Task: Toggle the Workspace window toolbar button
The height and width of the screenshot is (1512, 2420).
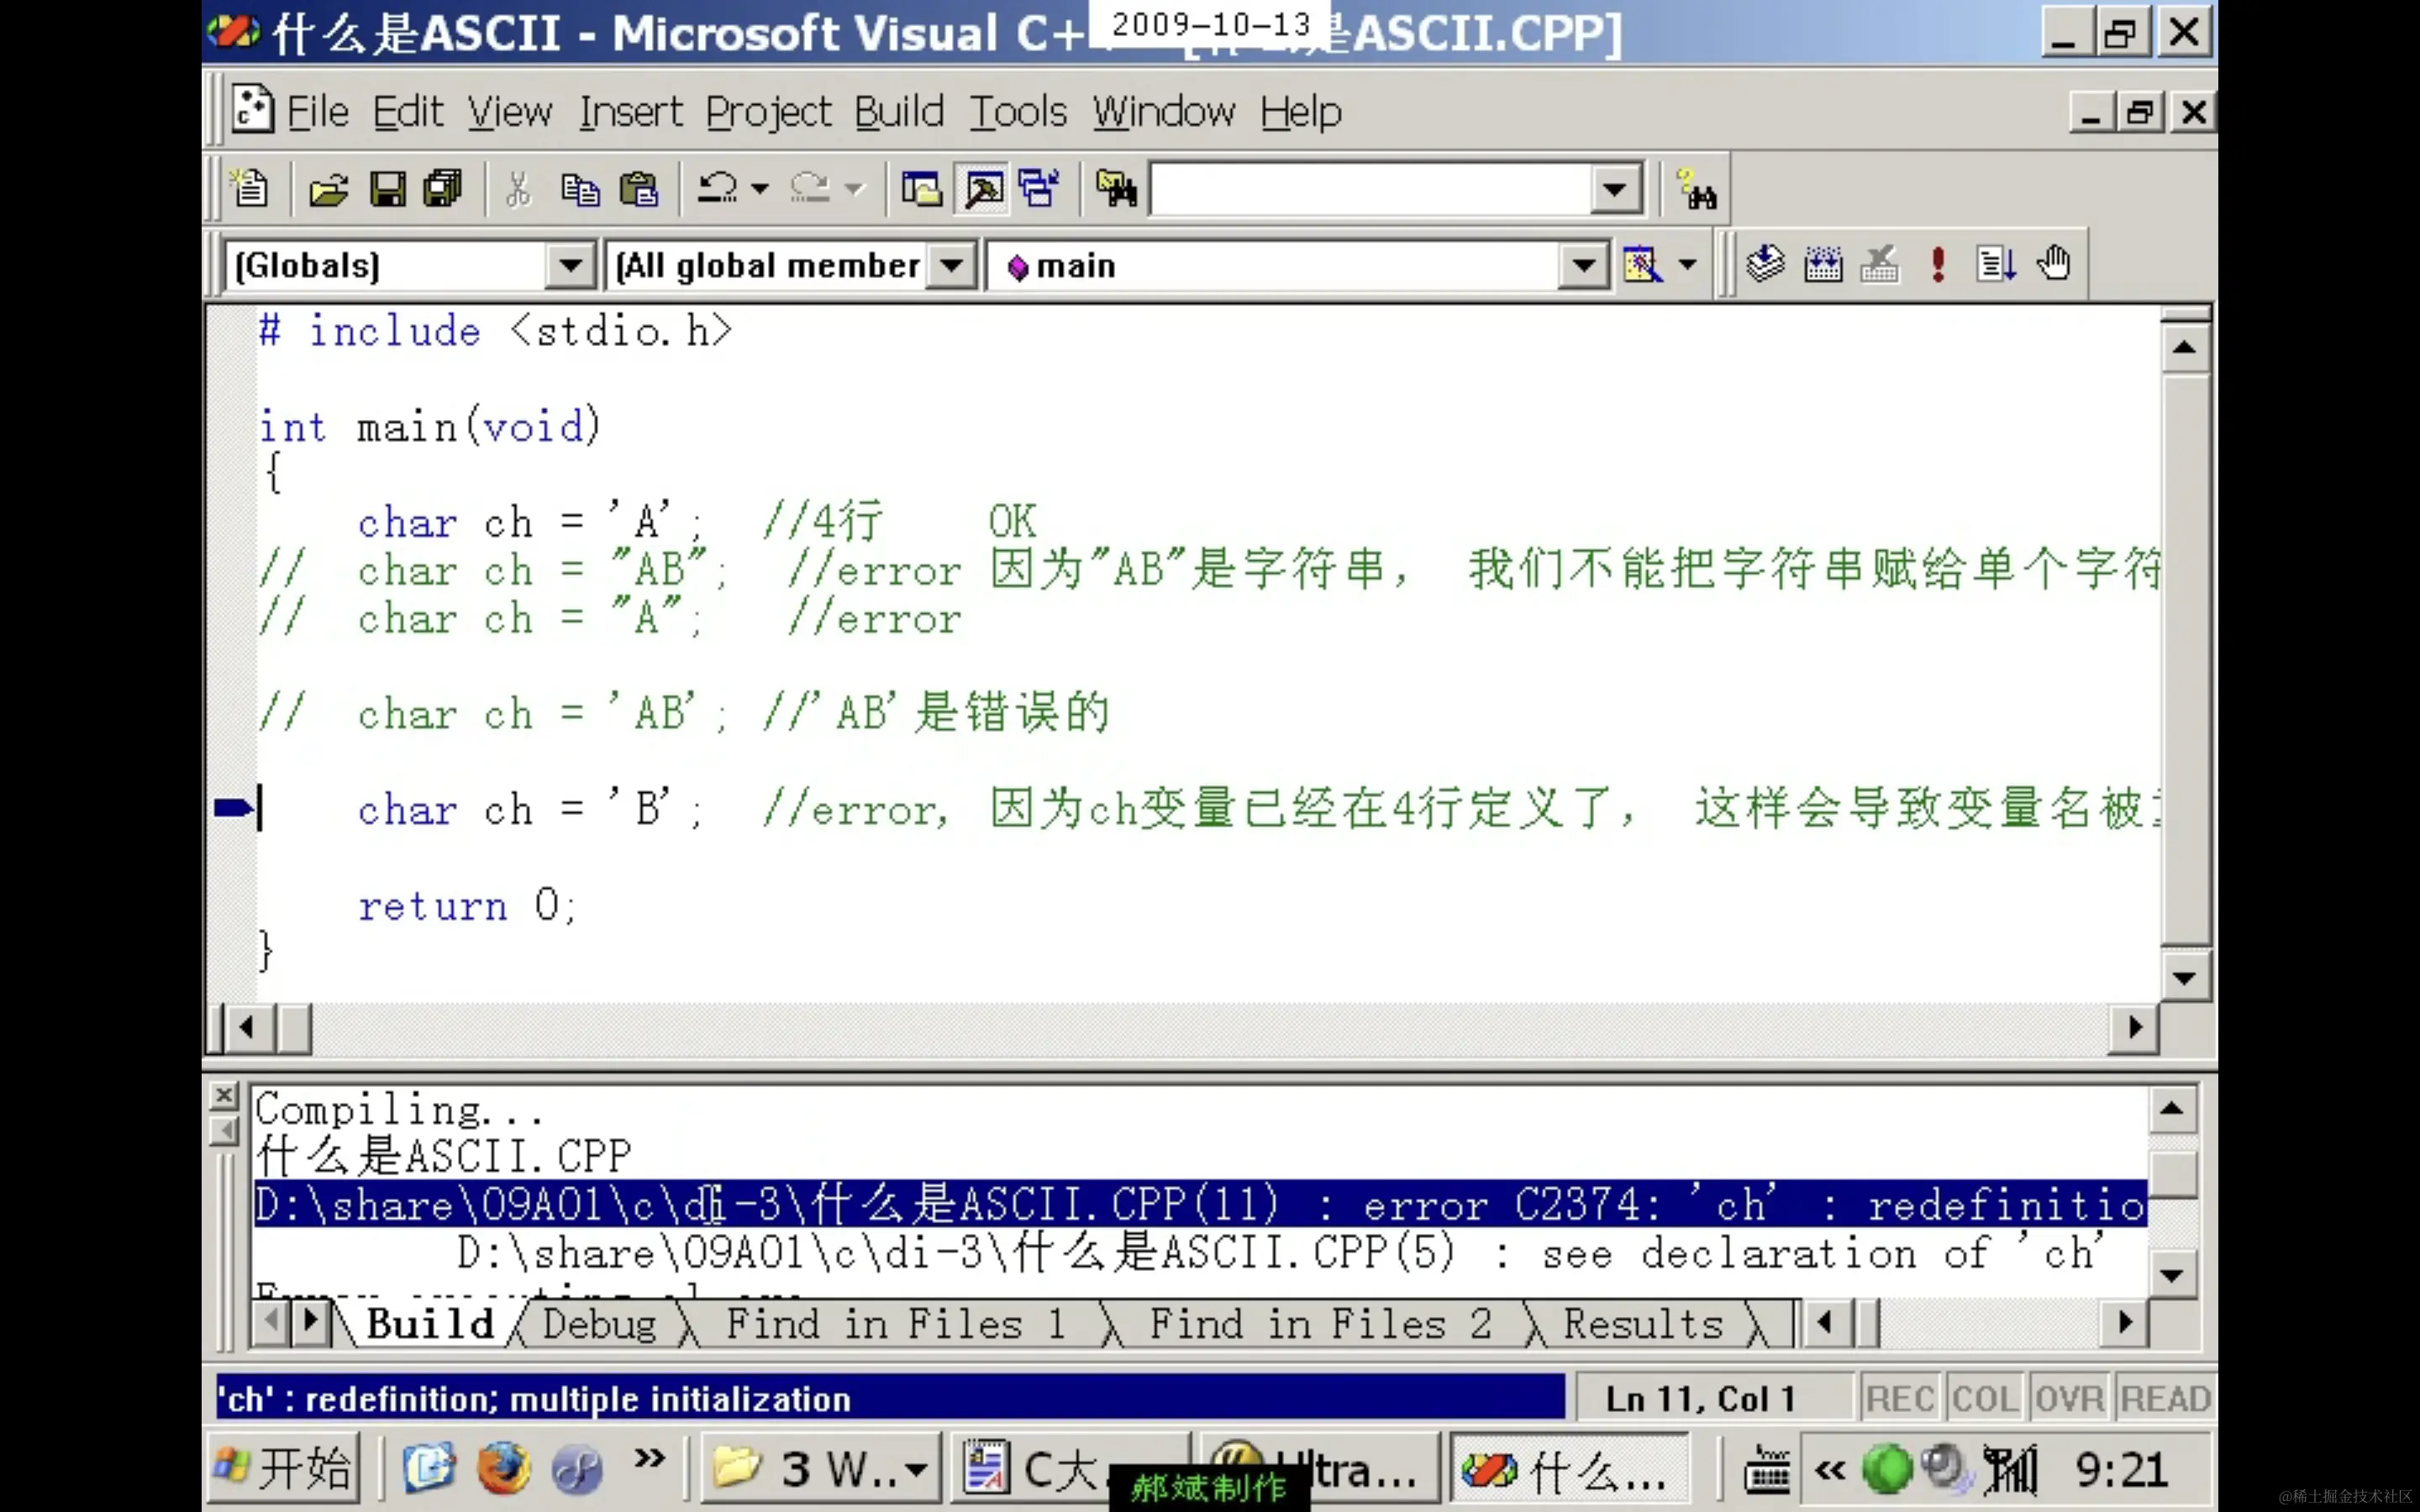Action: point(921,188)
